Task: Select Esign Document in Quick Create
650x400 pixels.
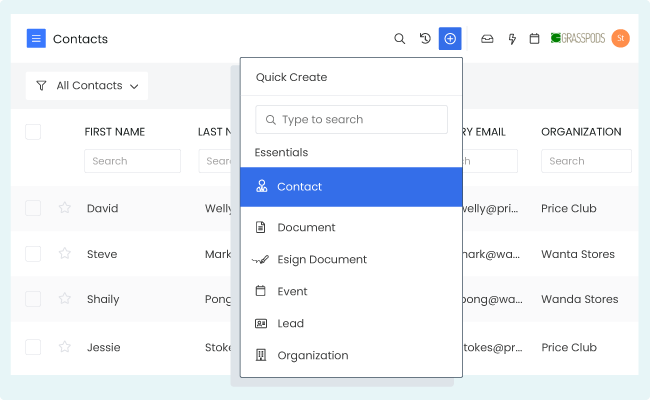Action: point(321,259)
